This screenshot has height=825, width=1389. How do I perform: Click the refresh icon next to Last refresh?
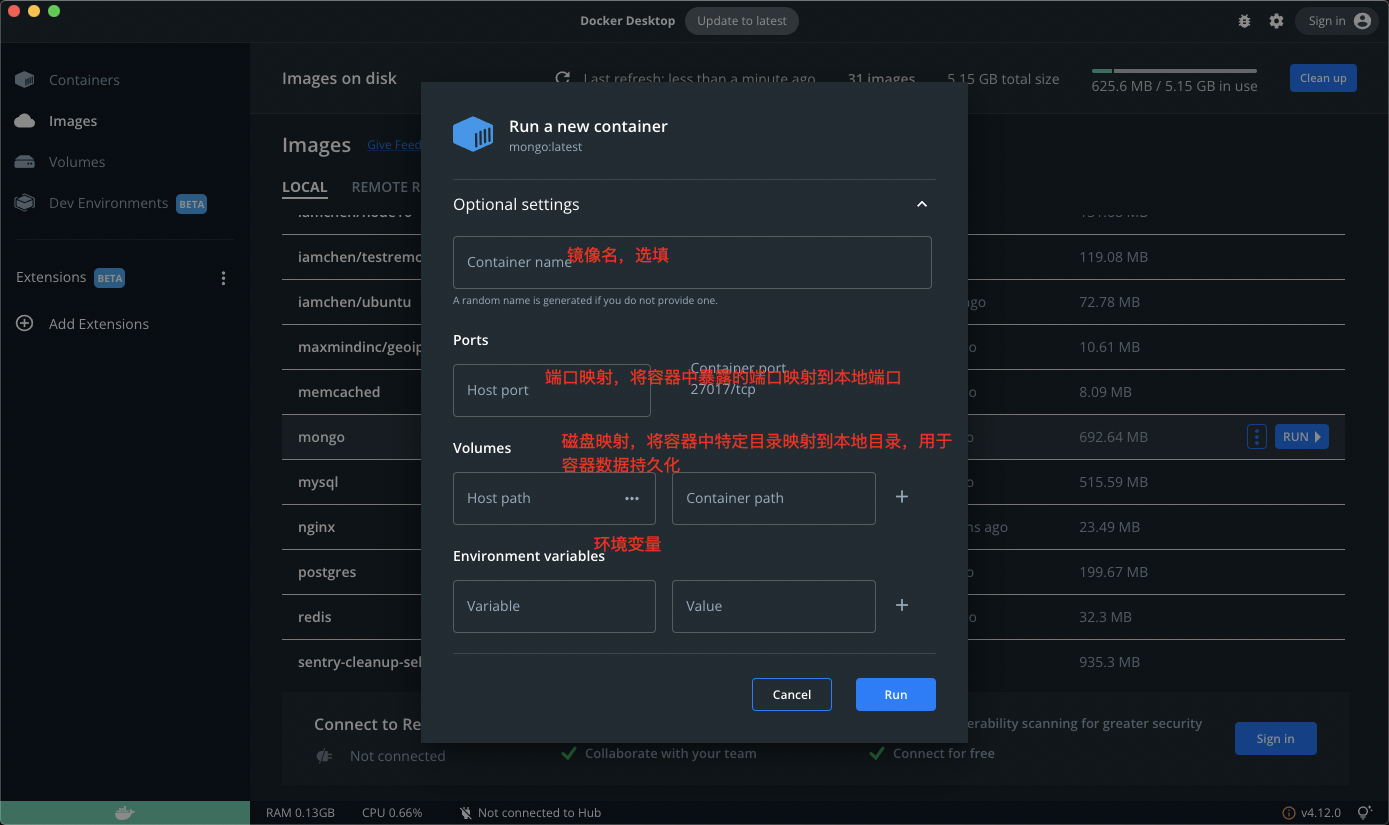(563, 78)
